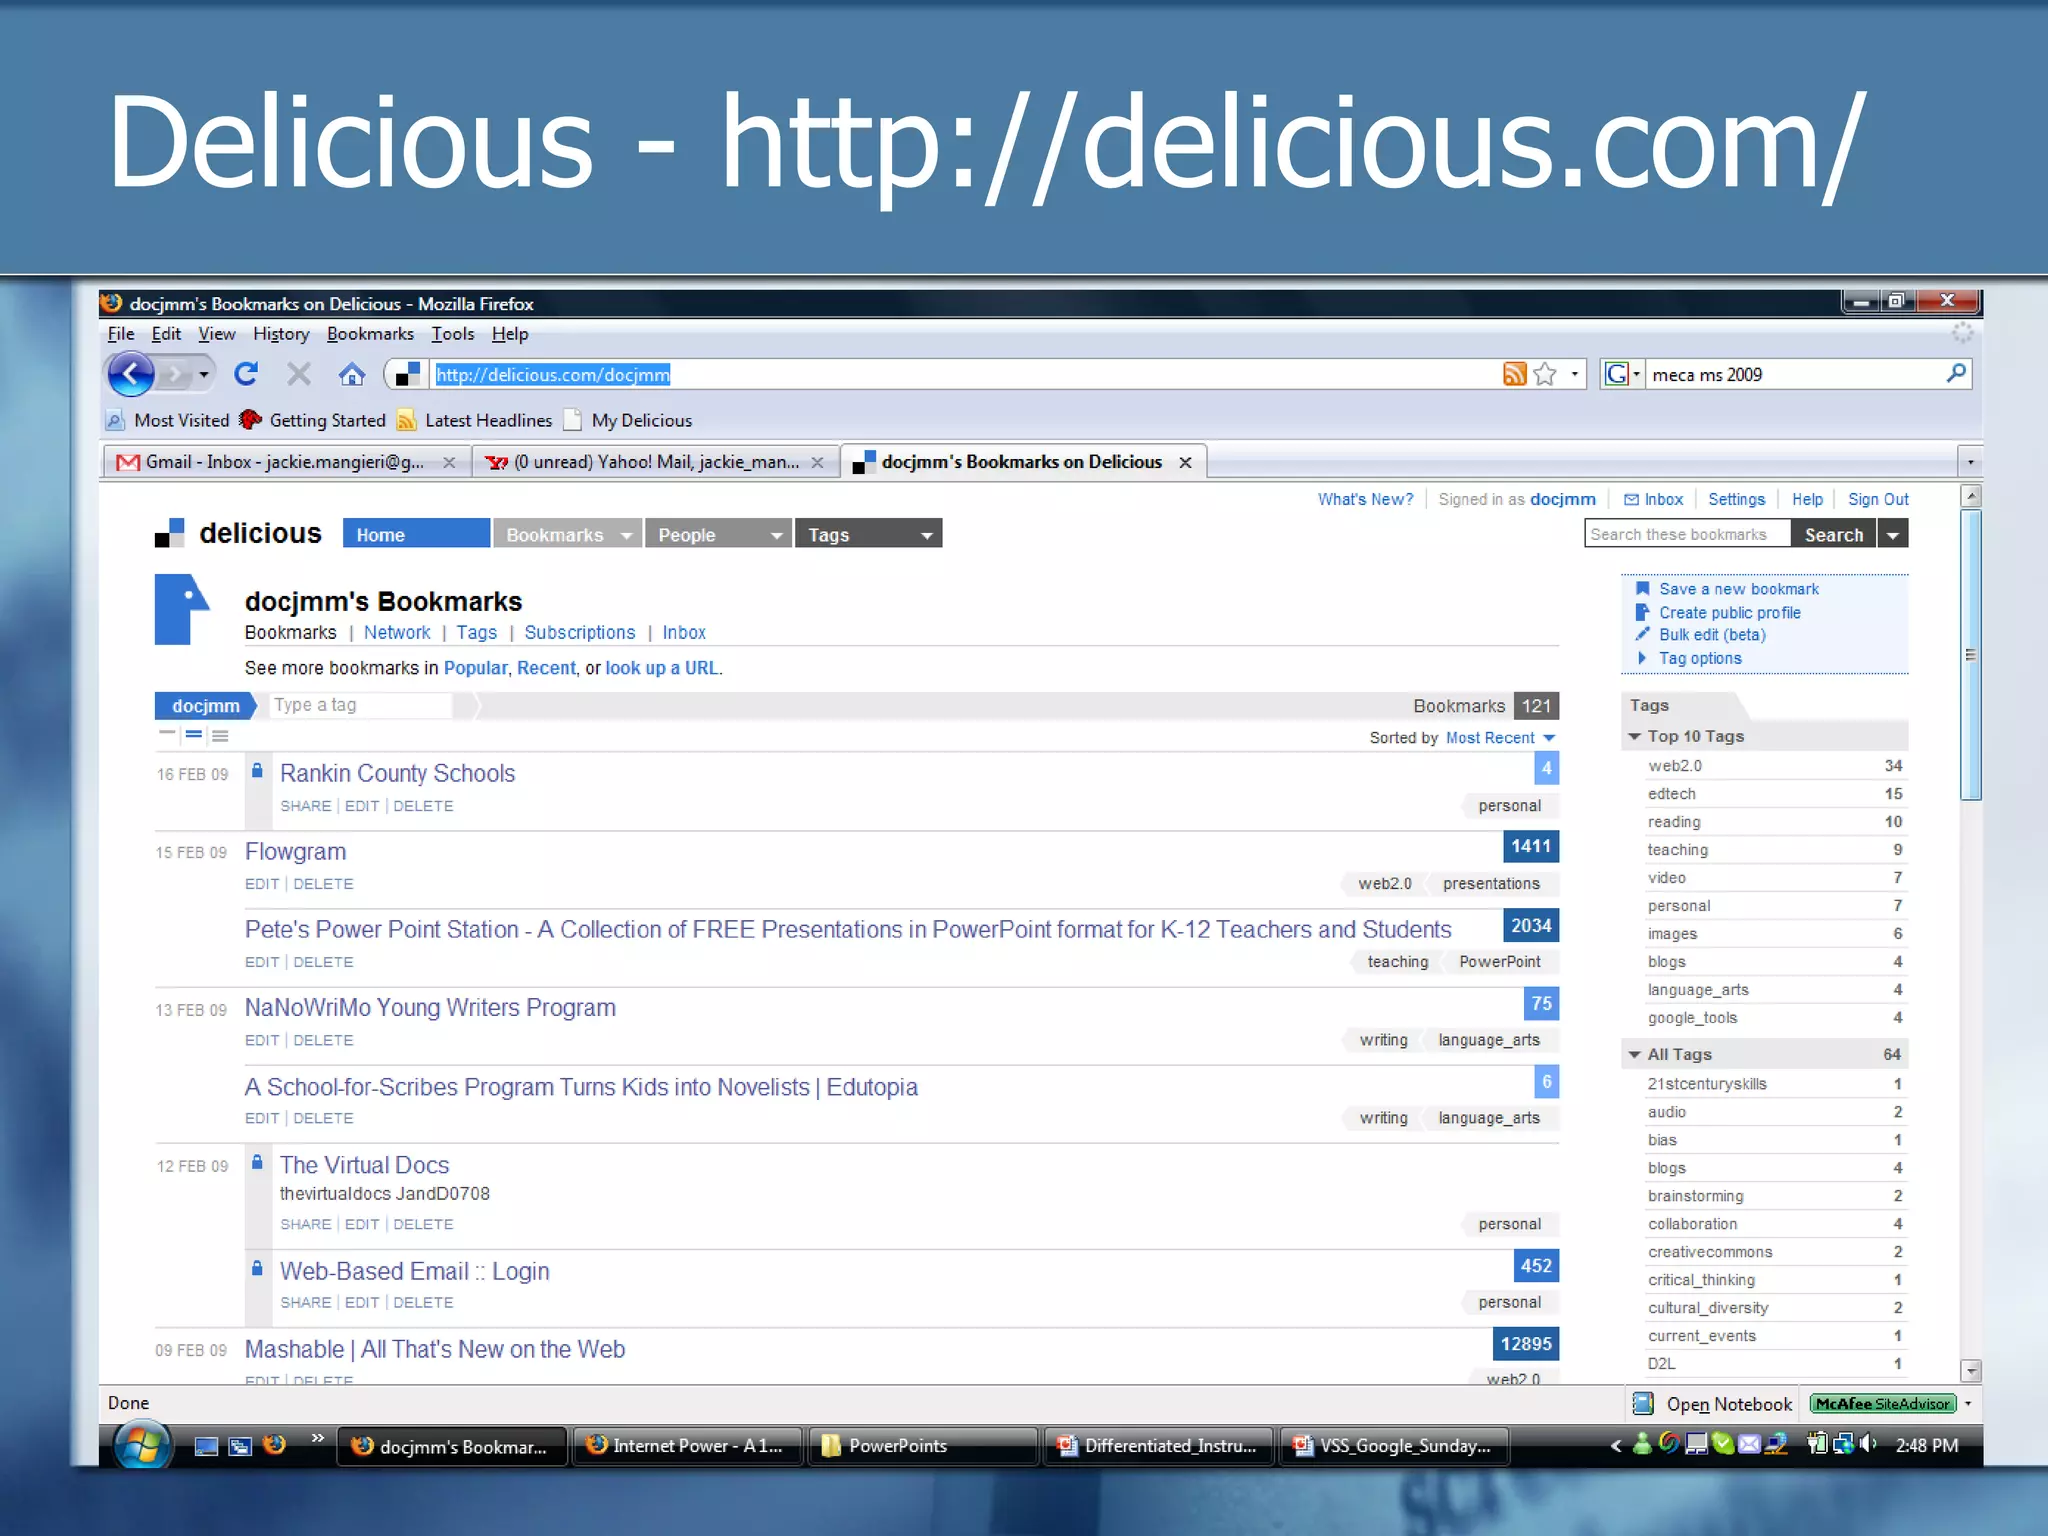Click in the Type a tag field
The image size is (2048, 1536).
(360, 705)
